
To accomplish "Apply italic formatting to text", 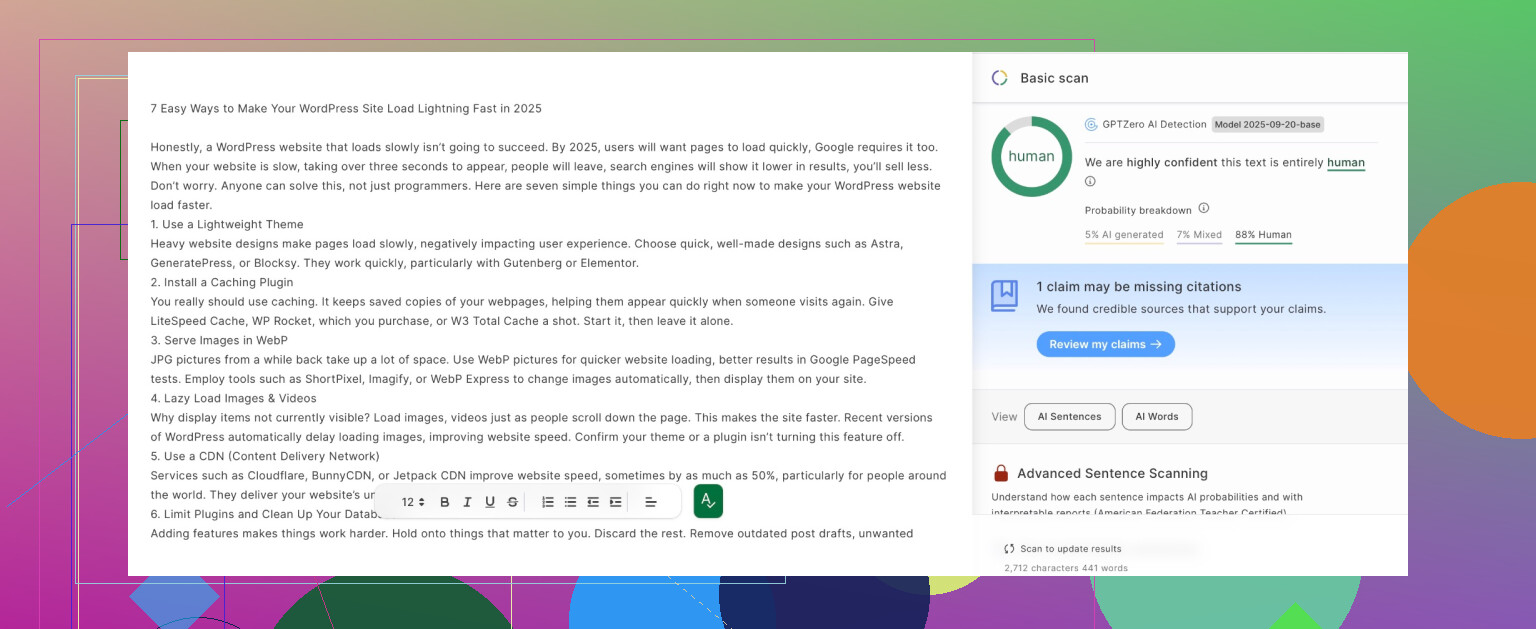I will tap(467, 502).
